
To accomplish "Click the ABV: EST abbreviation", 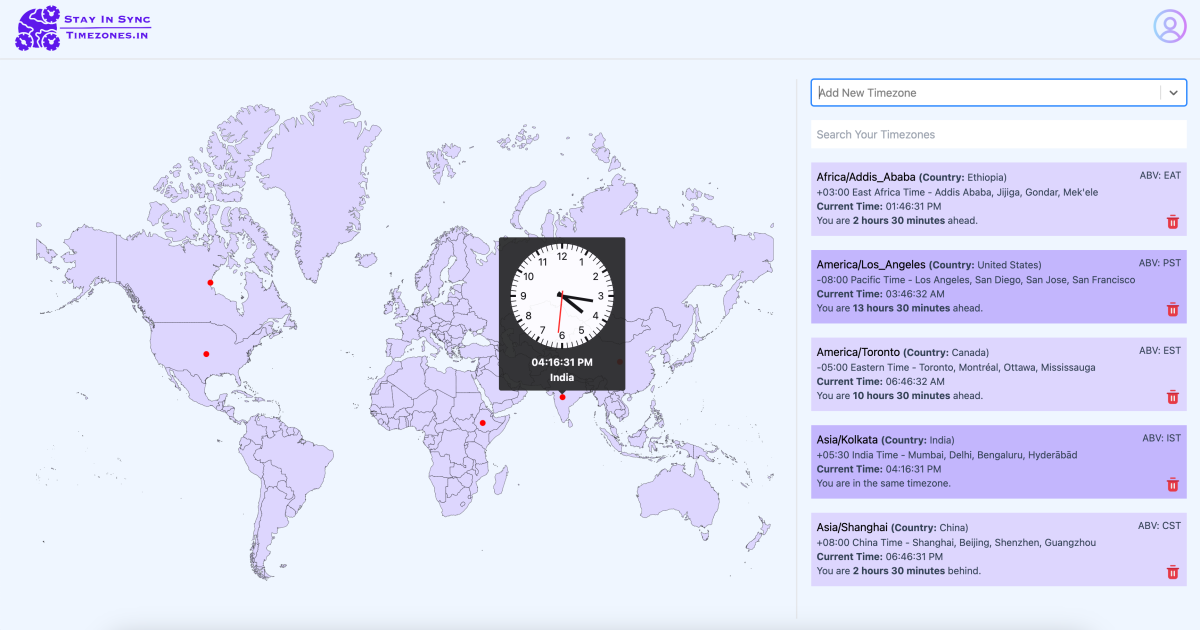I will pyautogui.click(x=1160, y=350).
